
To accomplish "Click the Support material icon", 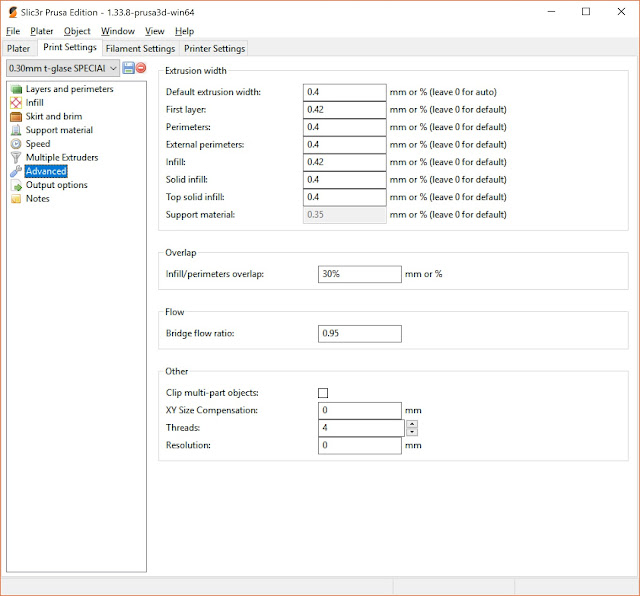I will (16, 130).
